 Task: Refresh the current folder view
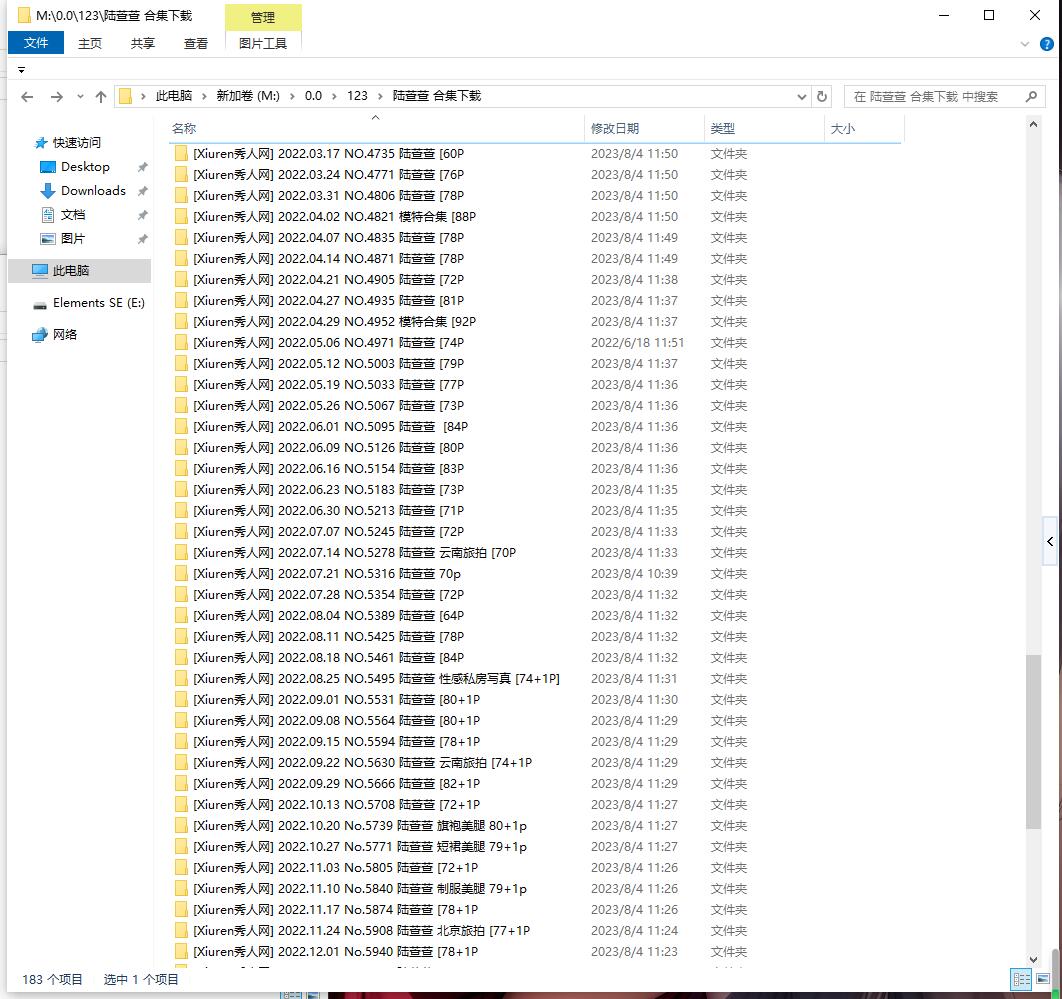coord(822,96)
